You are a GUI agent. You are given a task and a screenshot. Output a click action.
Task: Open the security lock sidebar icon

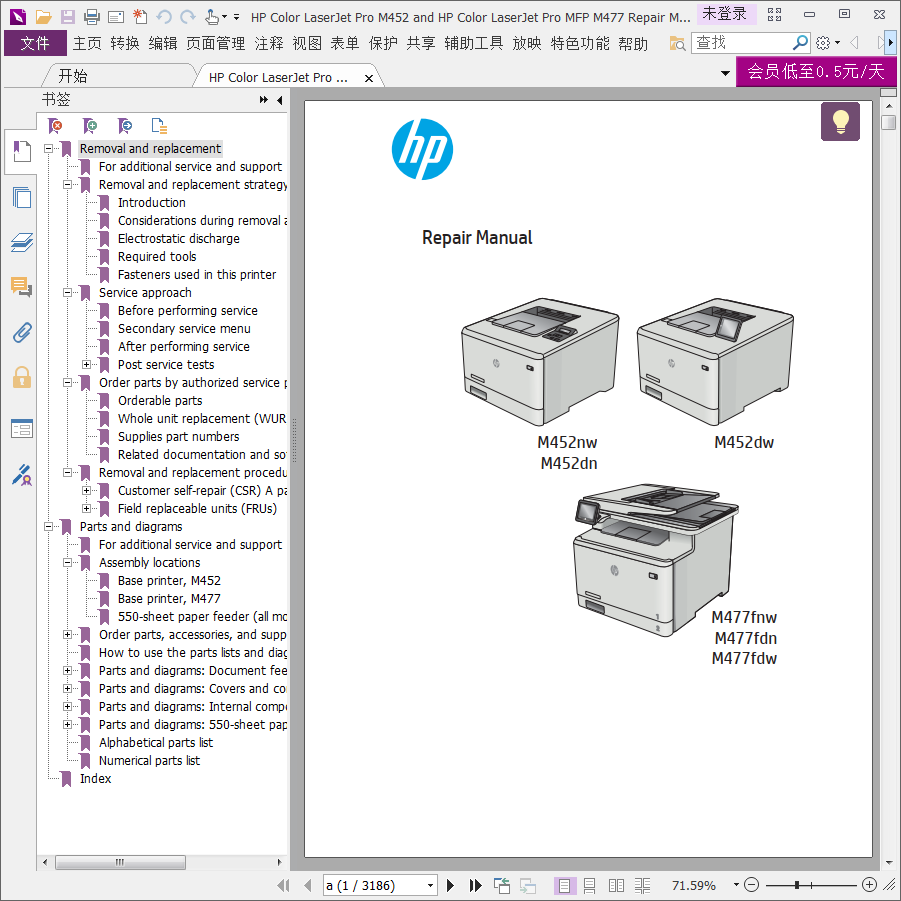[x=21, y=378]
